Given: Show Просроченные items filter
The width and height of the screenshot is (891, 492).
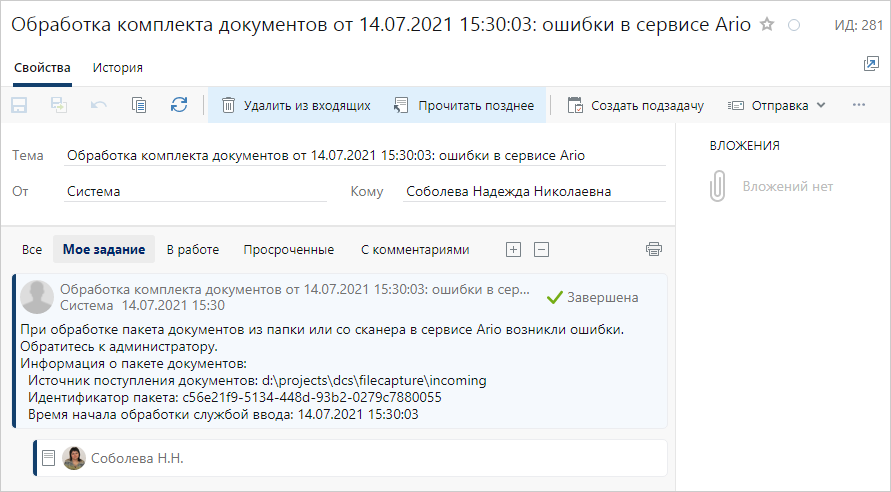Looking at the screenshot, I should tap(288, 250).
